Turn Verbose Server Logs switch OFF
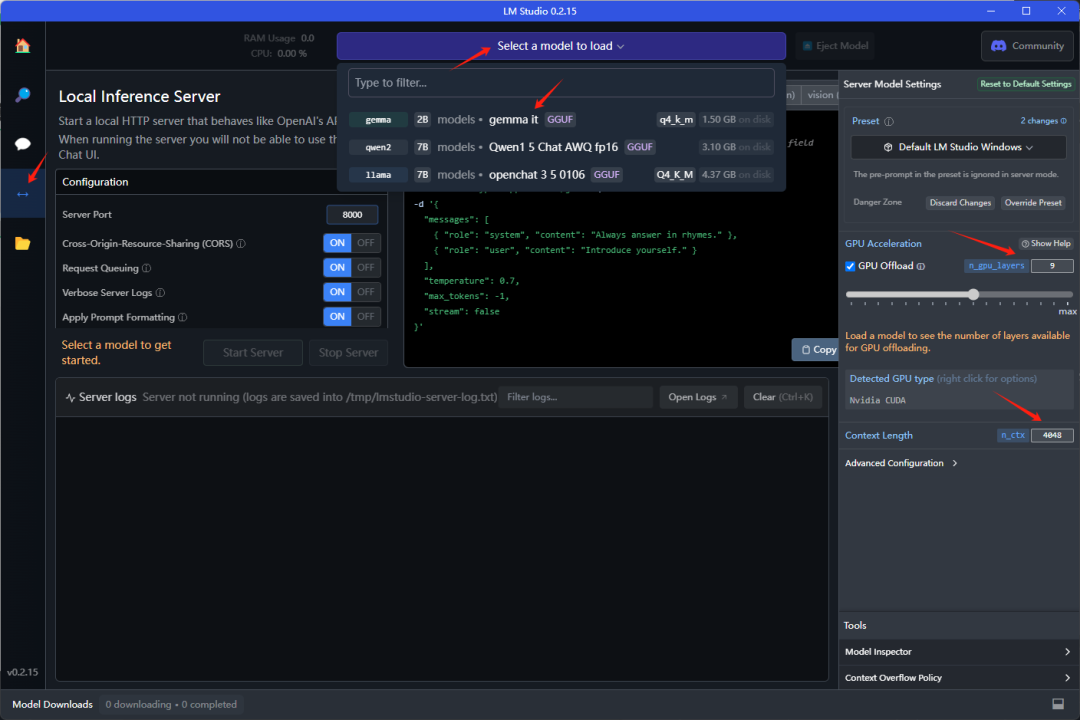This screenshot has width=1080, height=720. coord(366,292)
